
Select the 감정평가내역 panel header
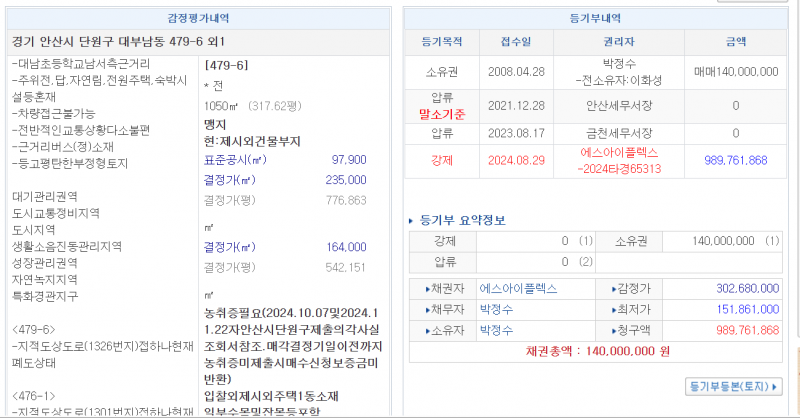pos(198,18)
